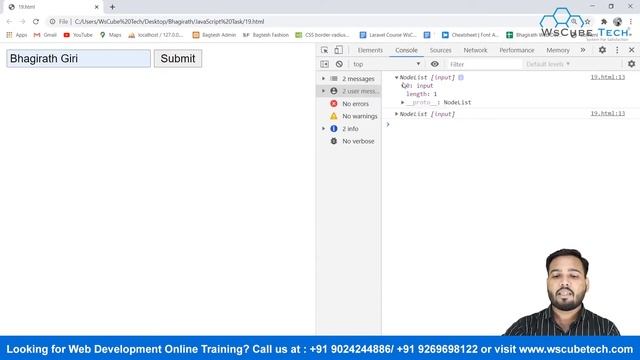Open the Default levels dropdown
Image resolution: width=640 pixels, height=360 pixels.
[x=548, y=64]
